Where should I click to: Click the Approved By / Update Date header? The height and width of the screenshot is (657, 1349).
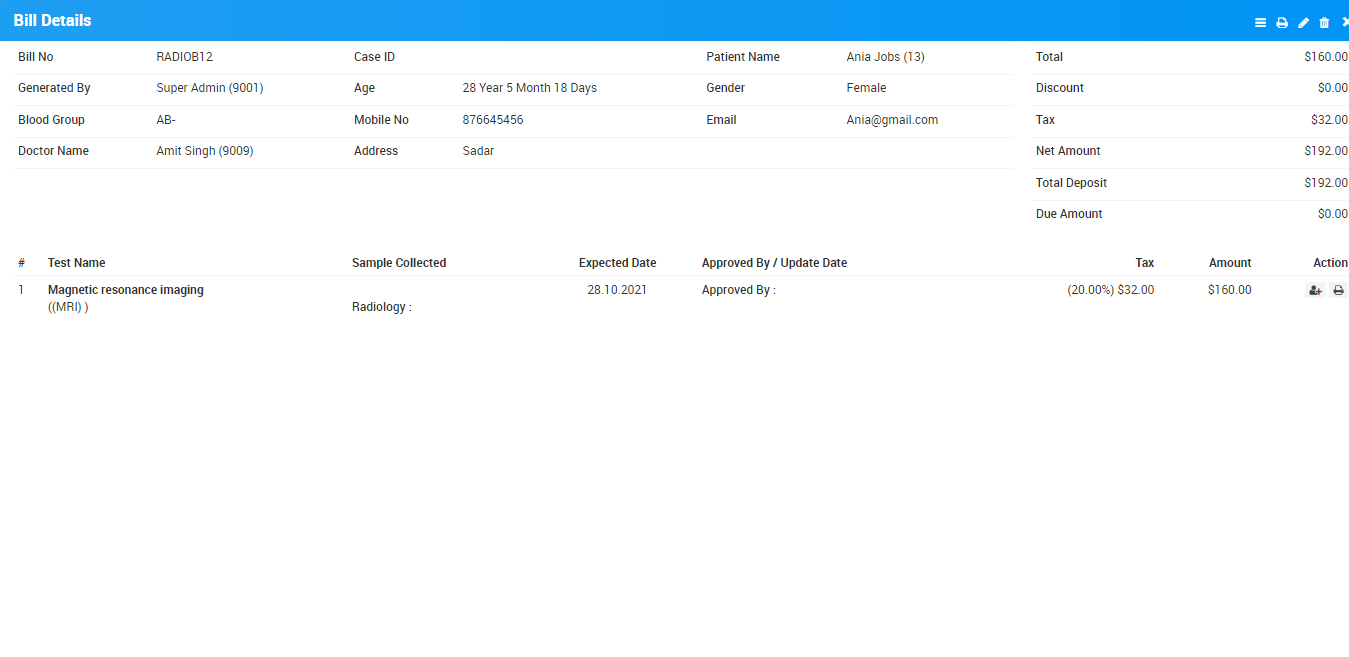774,263
